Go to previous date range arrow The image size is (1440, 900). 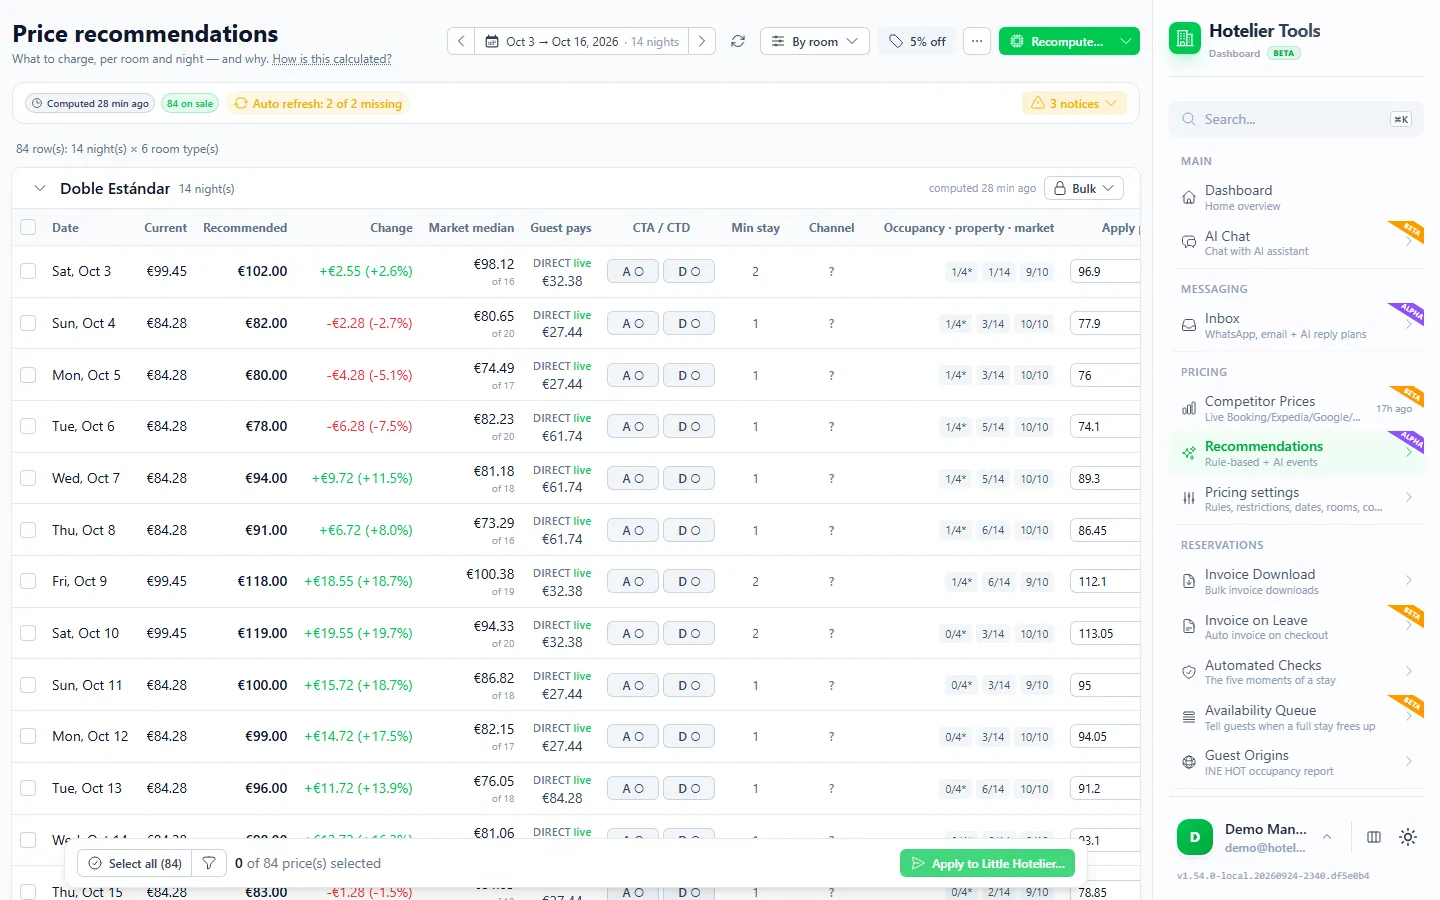[461, 41]
